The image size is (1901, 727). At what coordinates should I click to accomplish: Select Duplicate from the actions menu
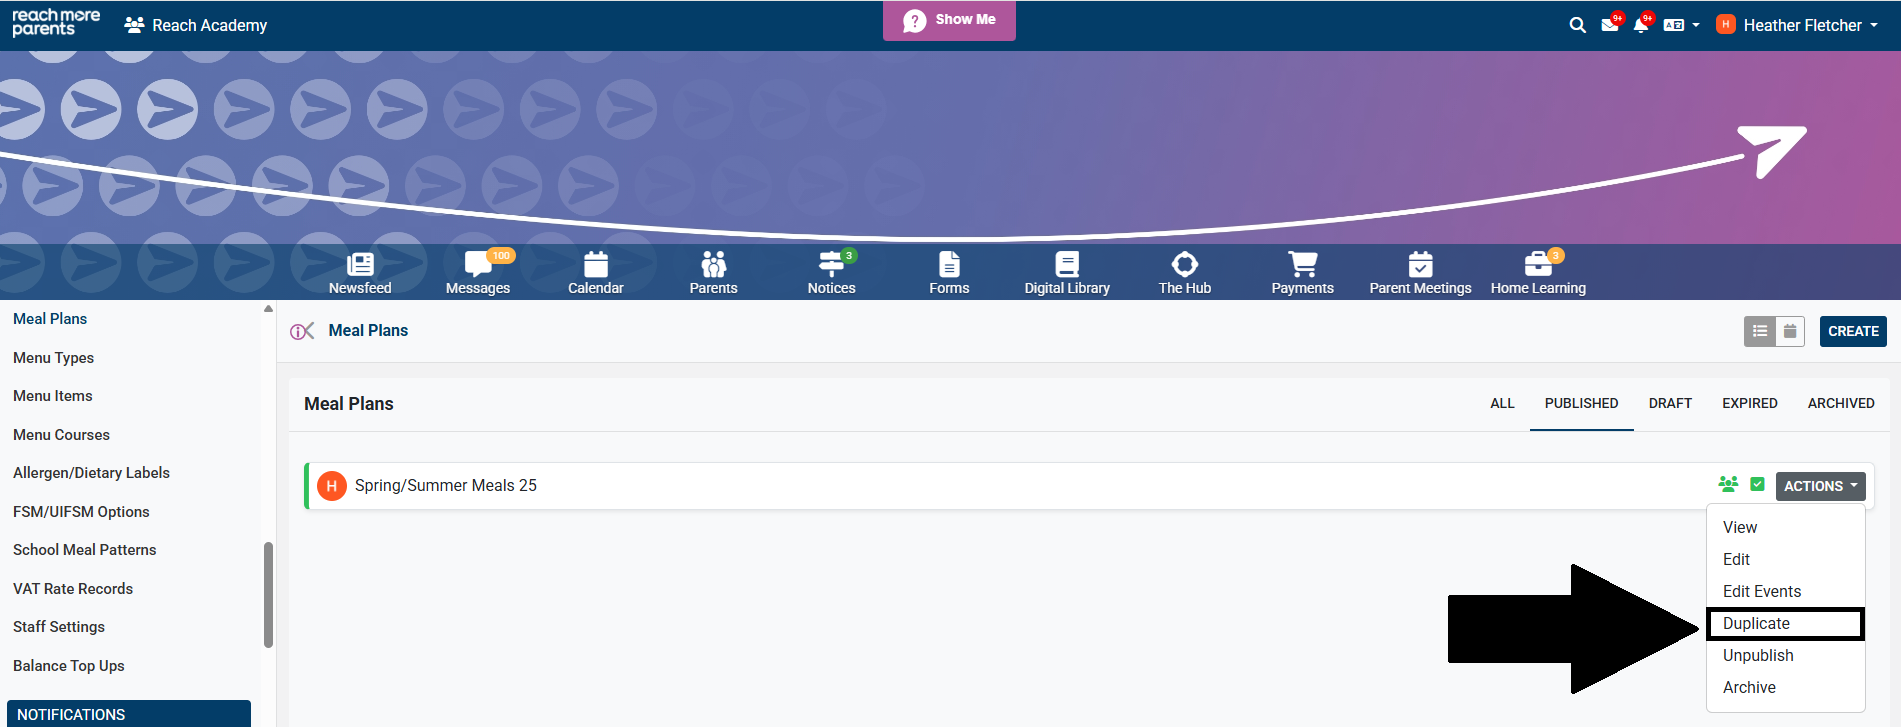click(x=1756, y=623)
